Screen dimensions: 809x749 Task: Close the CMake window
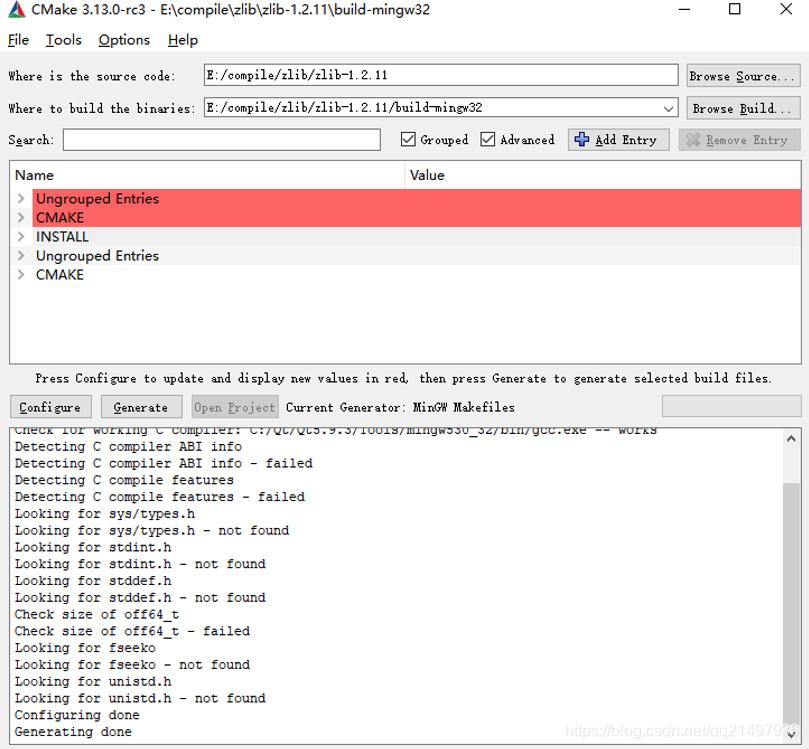[786, 9]
